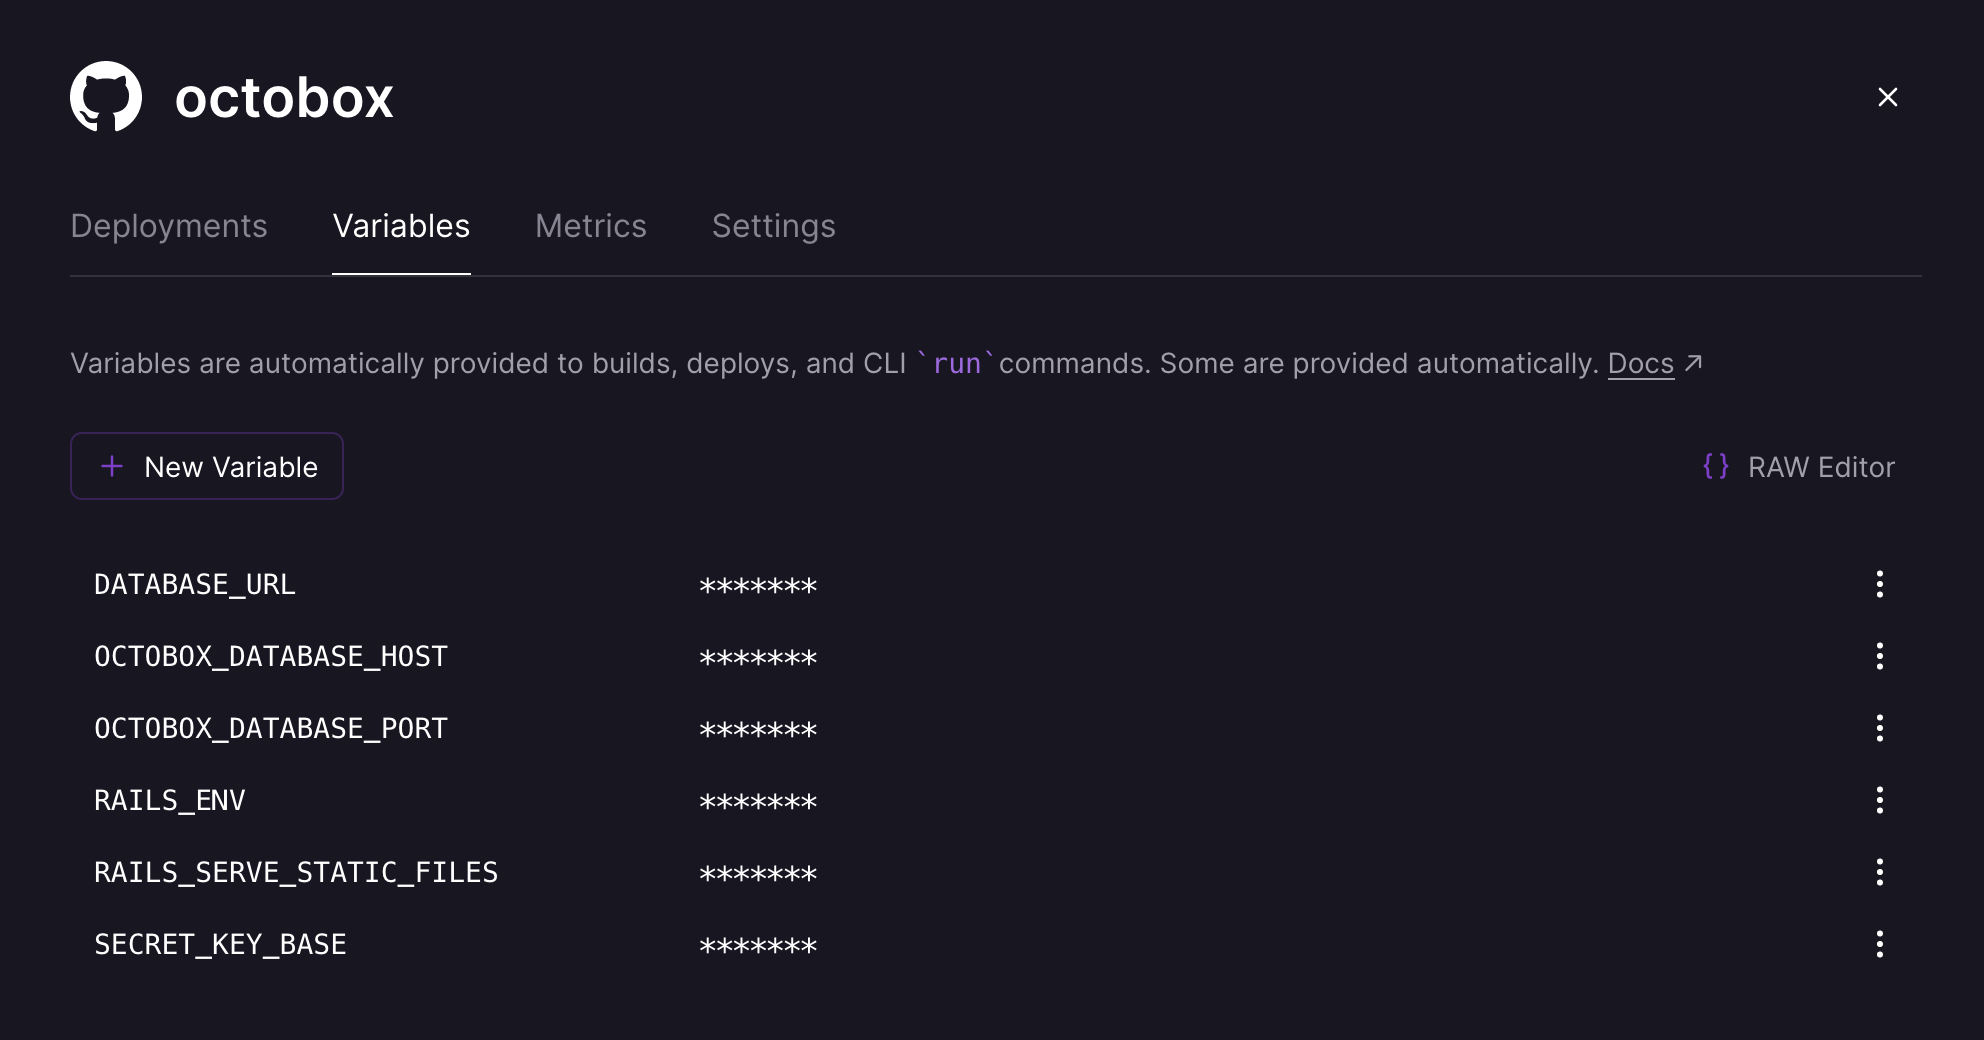Open the Metrics tab

tap(590, 226)
